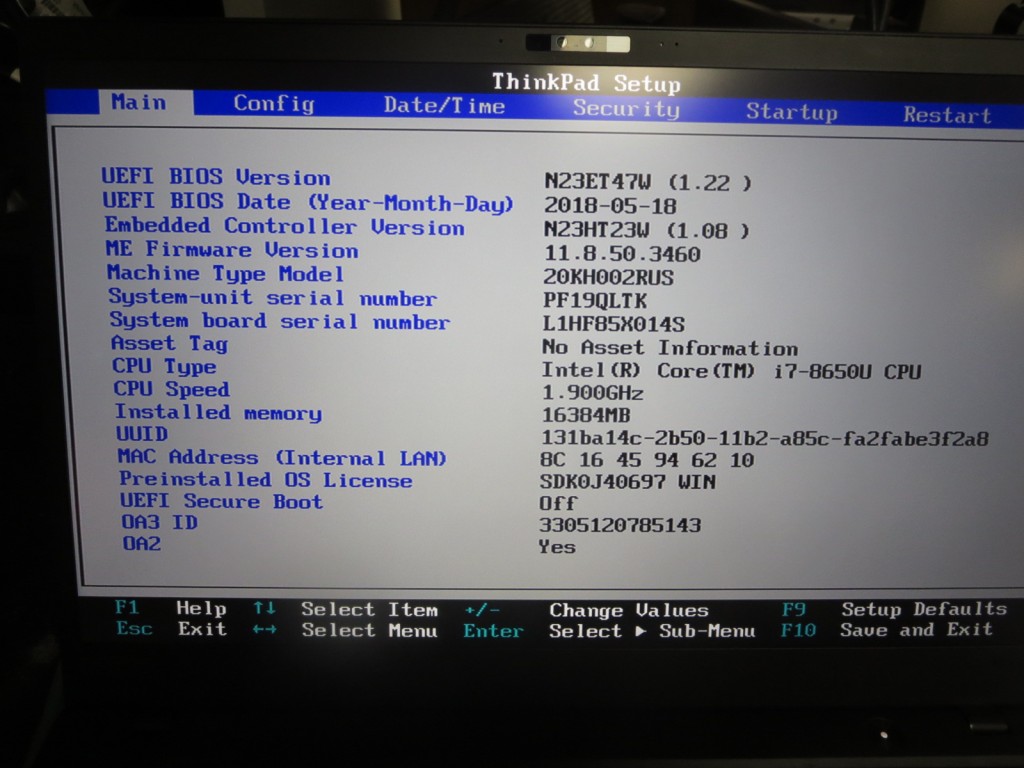Select the Secure Boot value Off
Screen dimensions: 1024x768
click(558, 504)
